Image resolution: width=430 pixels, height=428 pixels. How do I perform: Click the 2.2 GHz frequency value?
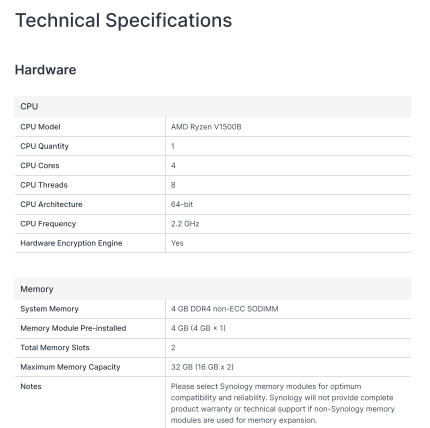point(185,224)
